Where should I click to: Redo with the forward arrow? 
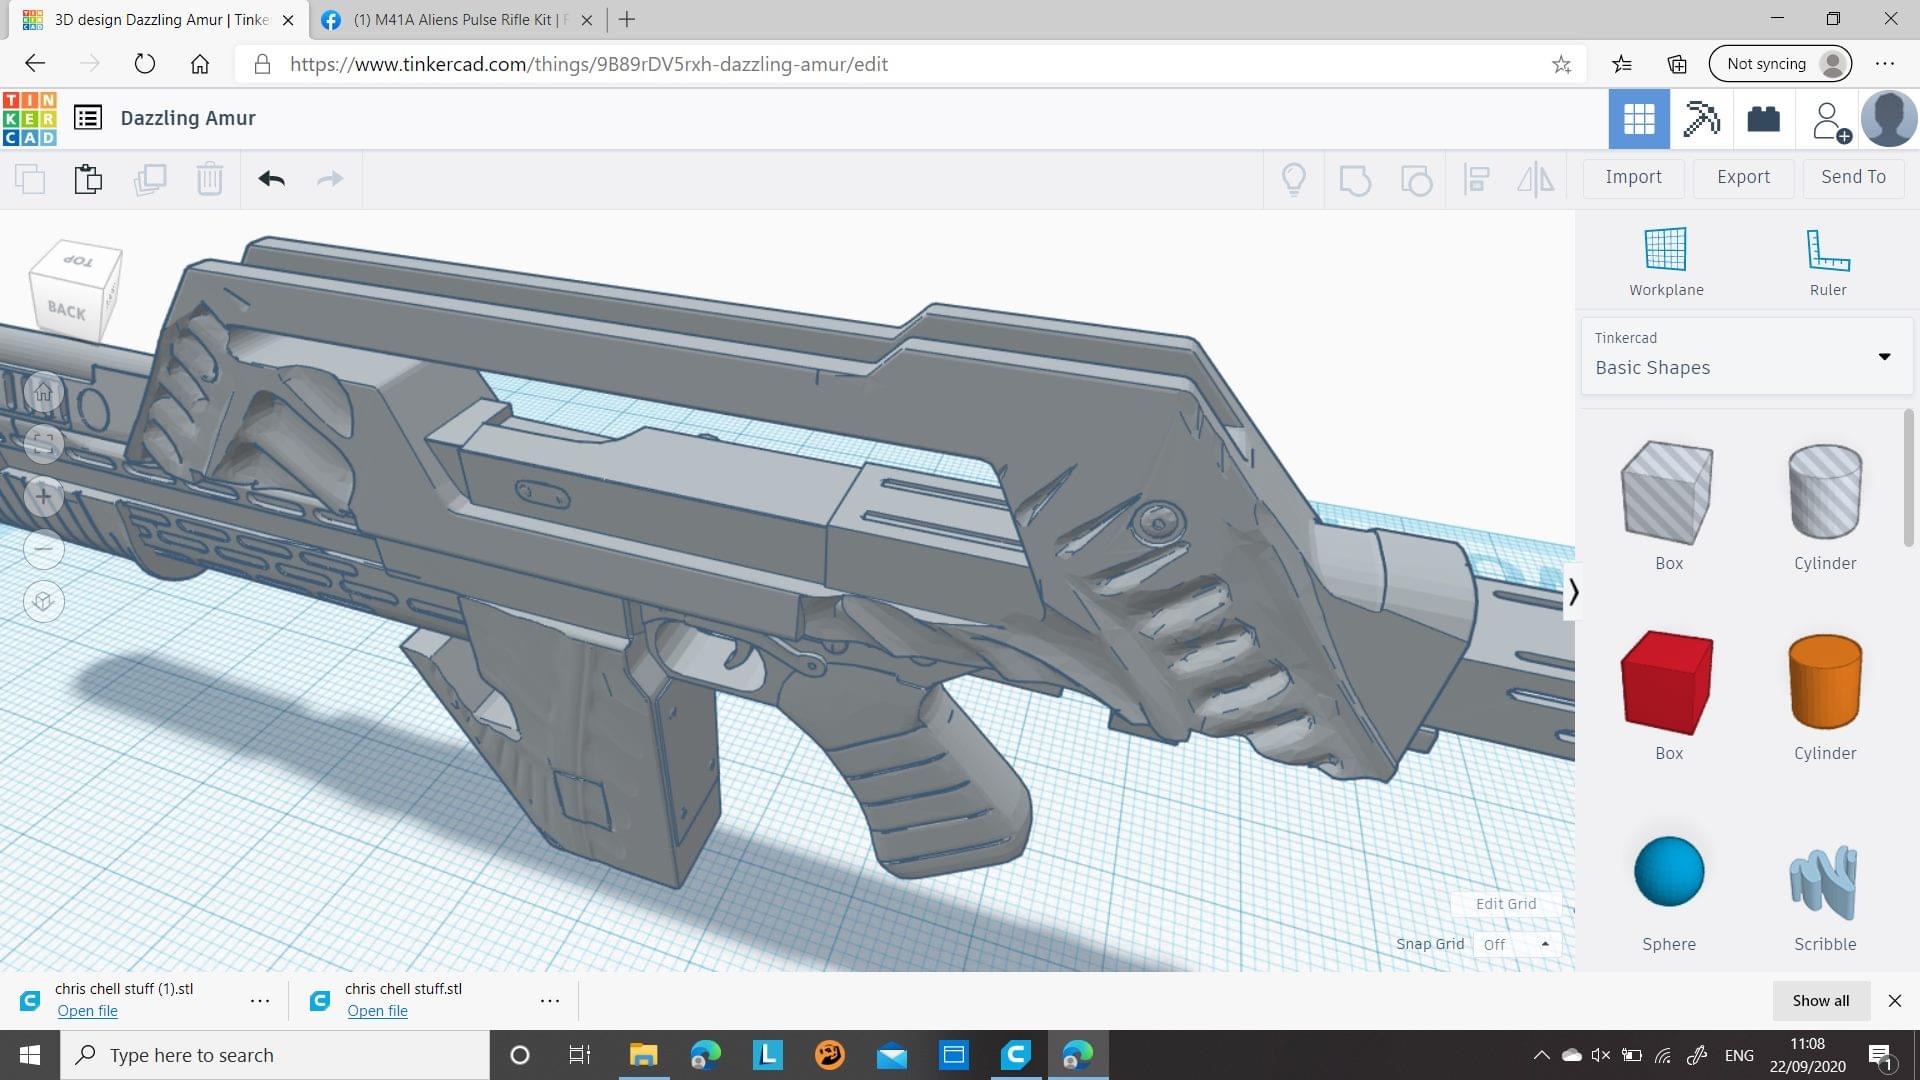point(330,179)
